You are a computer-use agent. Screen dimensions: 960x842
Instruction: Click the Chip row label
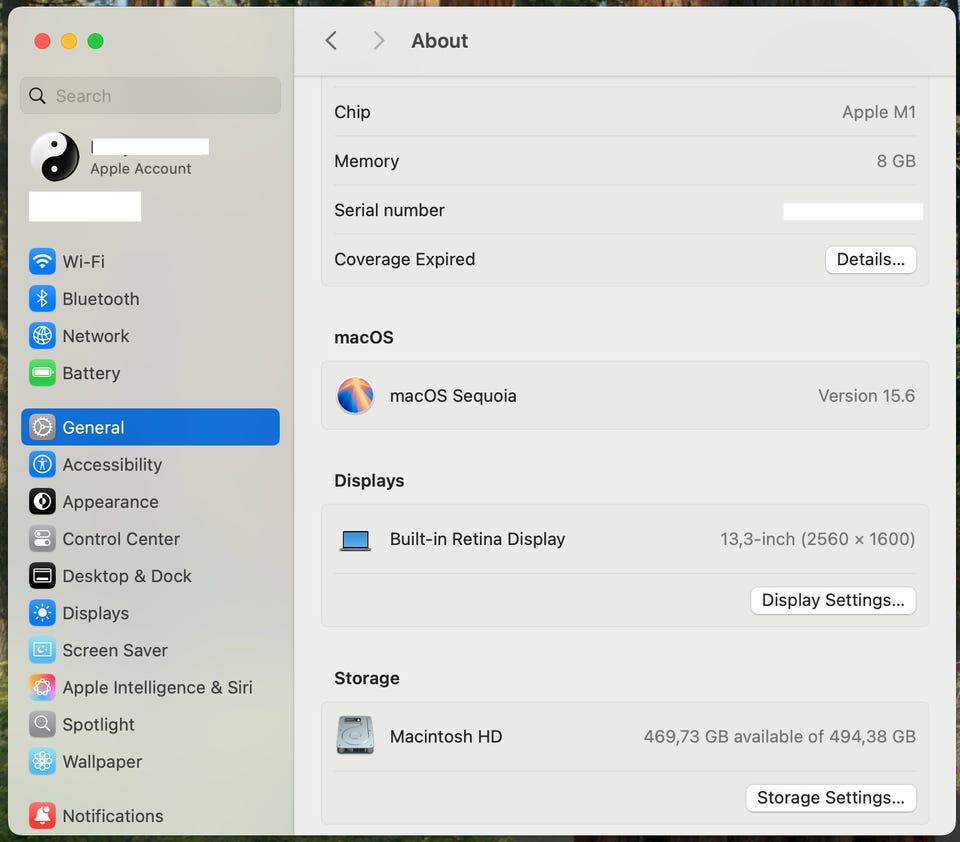click(352, 112)
